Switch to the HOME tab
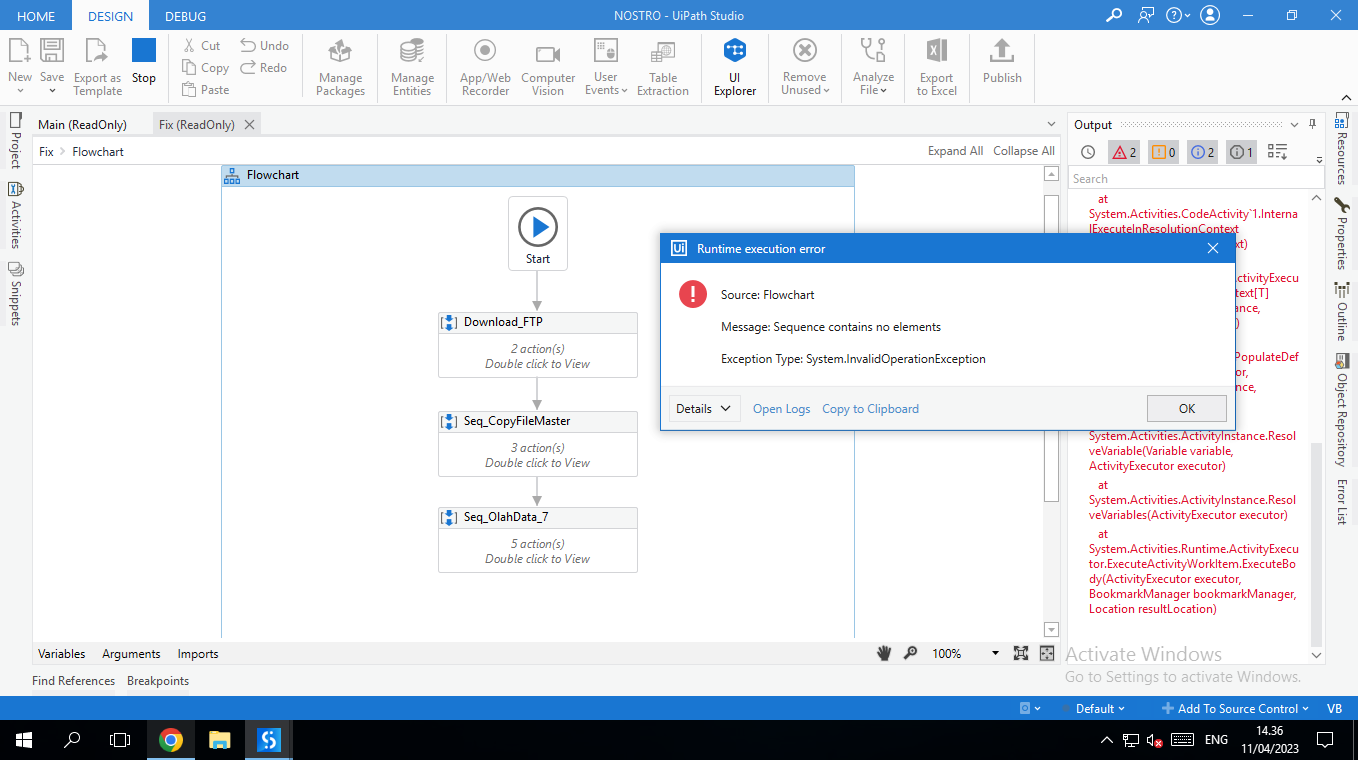 pos(36,16)
